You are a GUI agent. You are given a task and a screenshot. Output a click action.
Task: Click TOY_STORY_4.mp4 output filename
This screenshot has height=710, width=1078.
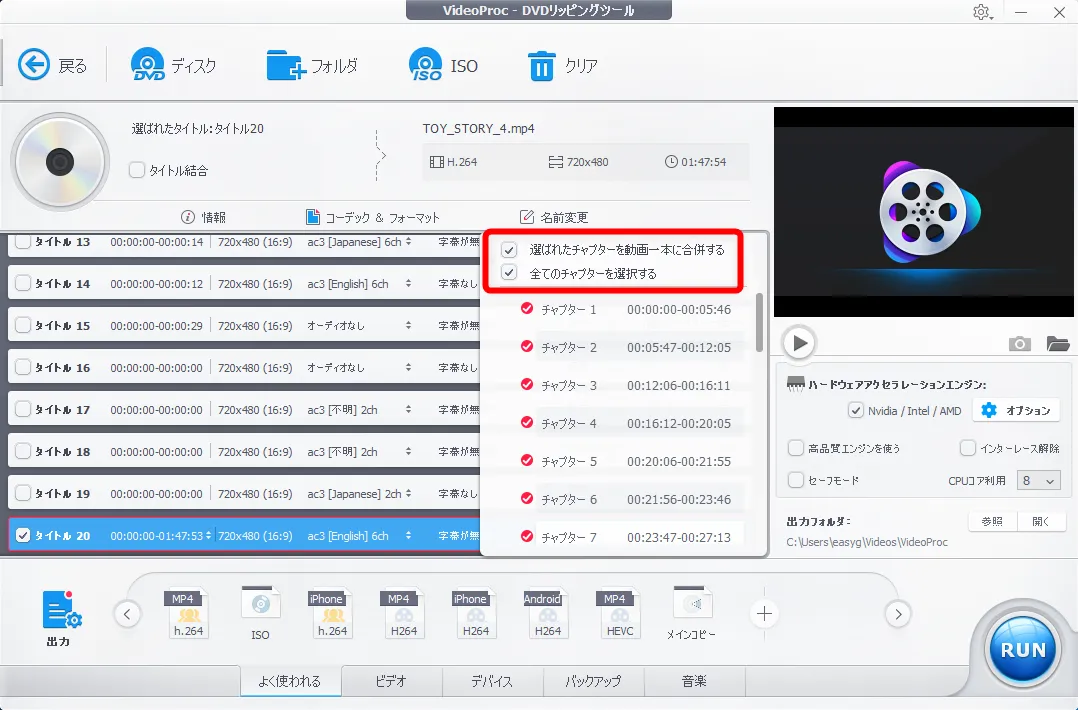tap(478, 129)
